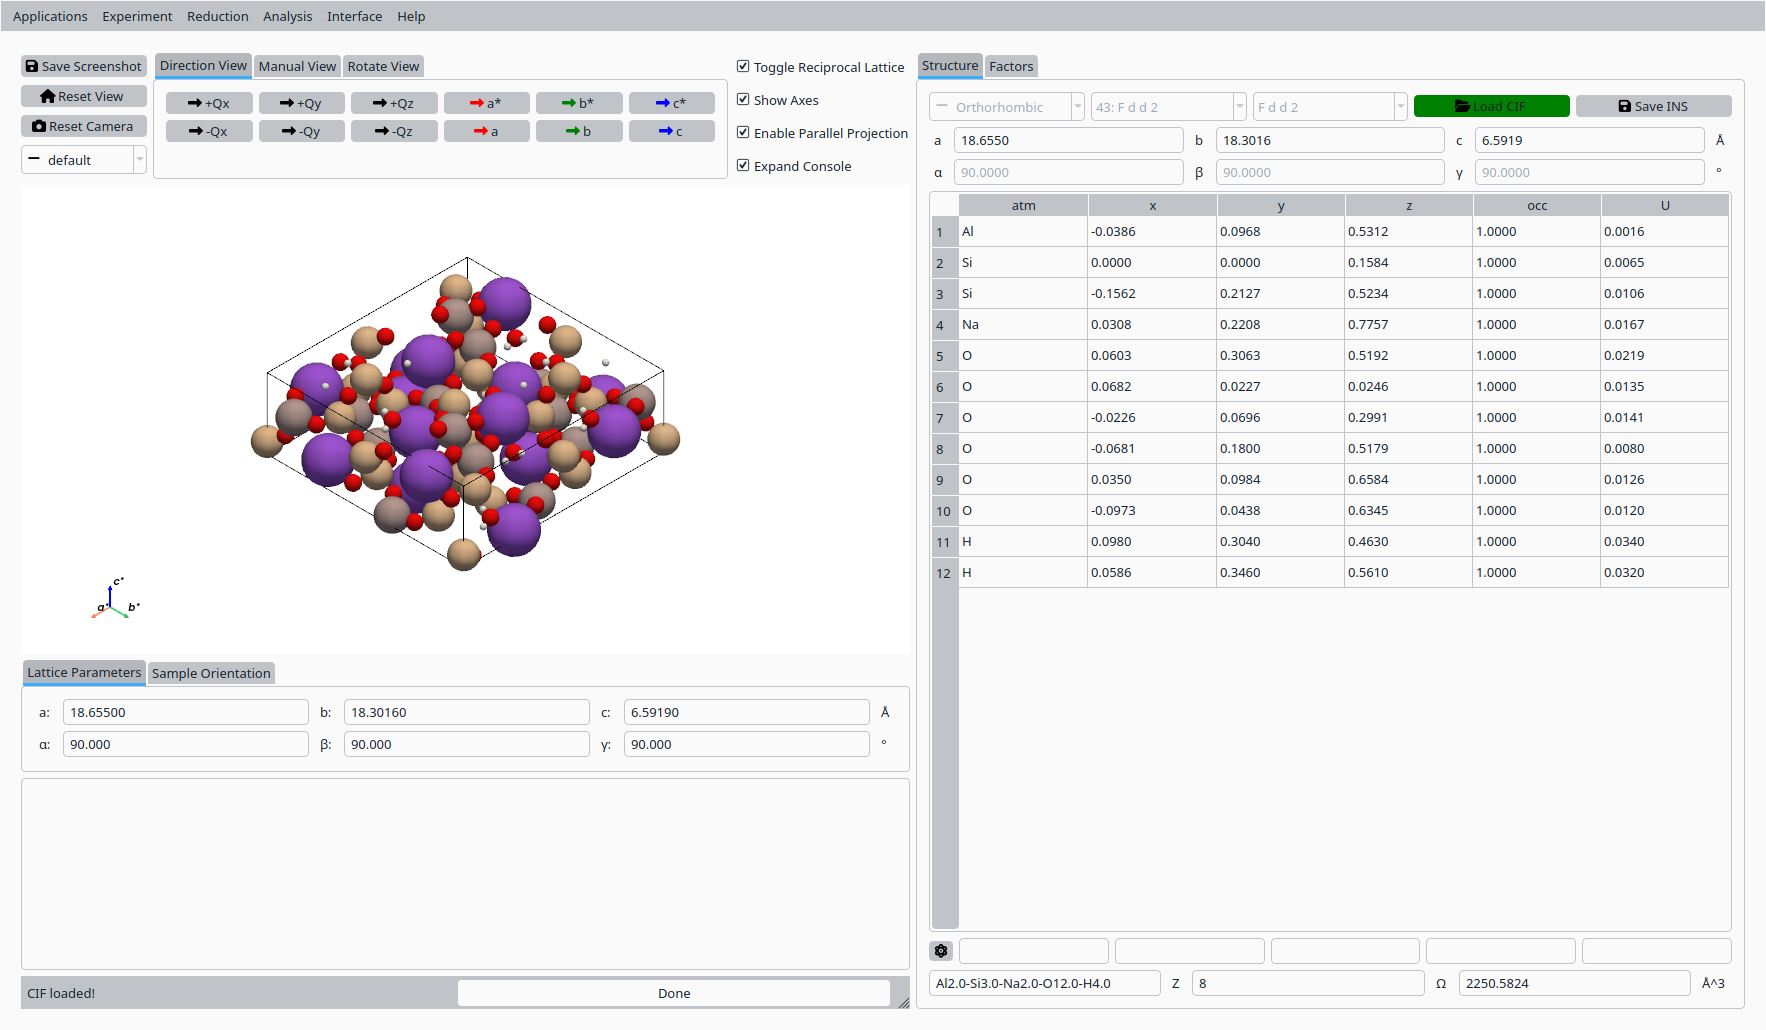Align view with the red a* axis

pyautogui.click(x=487, y=102)
